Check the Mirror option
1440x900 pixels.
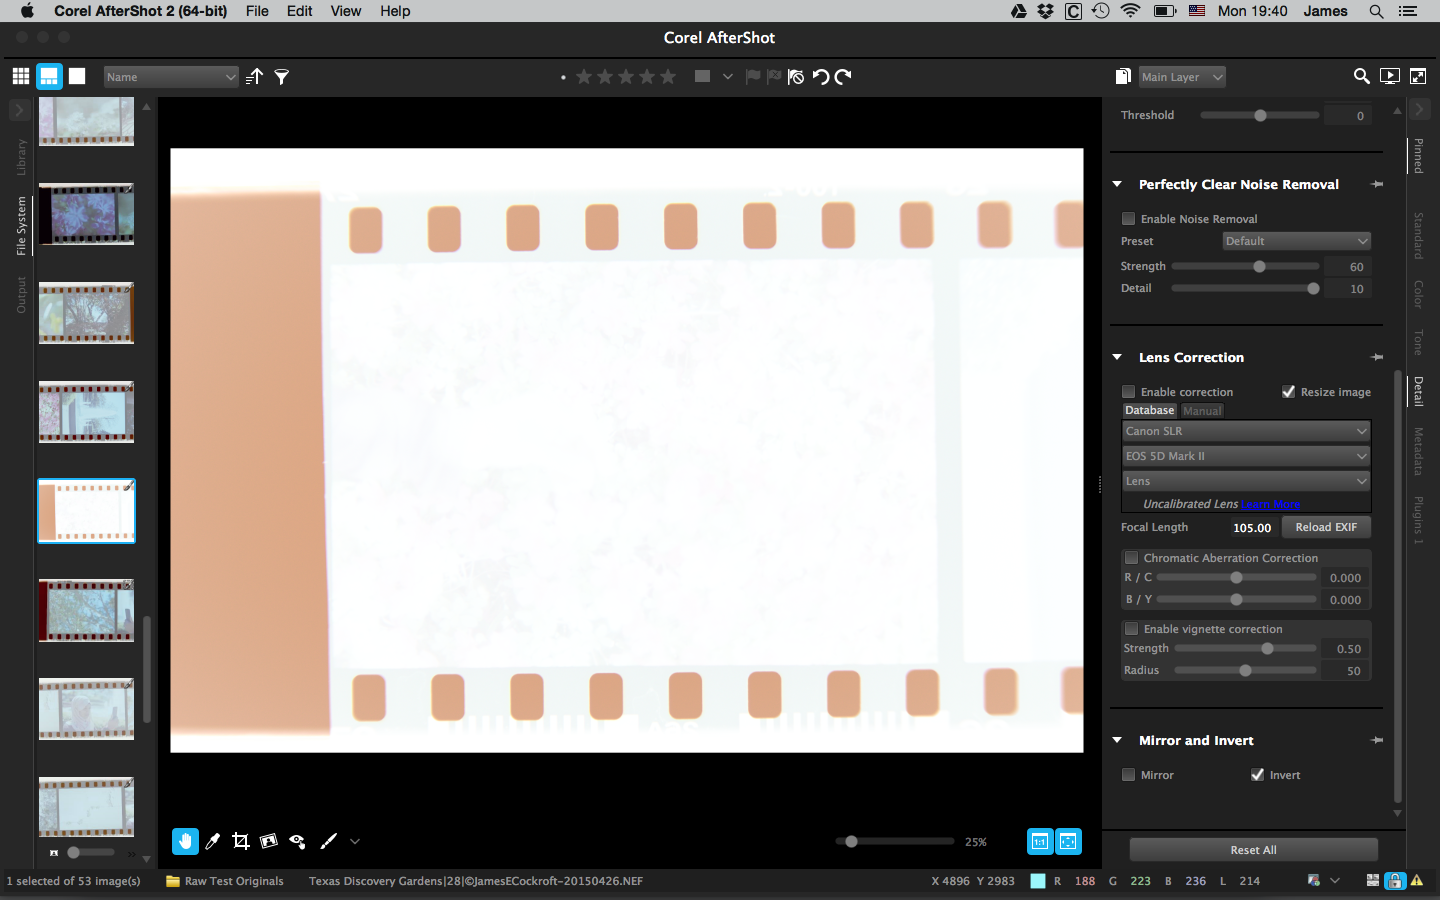tap(1128, 775)
